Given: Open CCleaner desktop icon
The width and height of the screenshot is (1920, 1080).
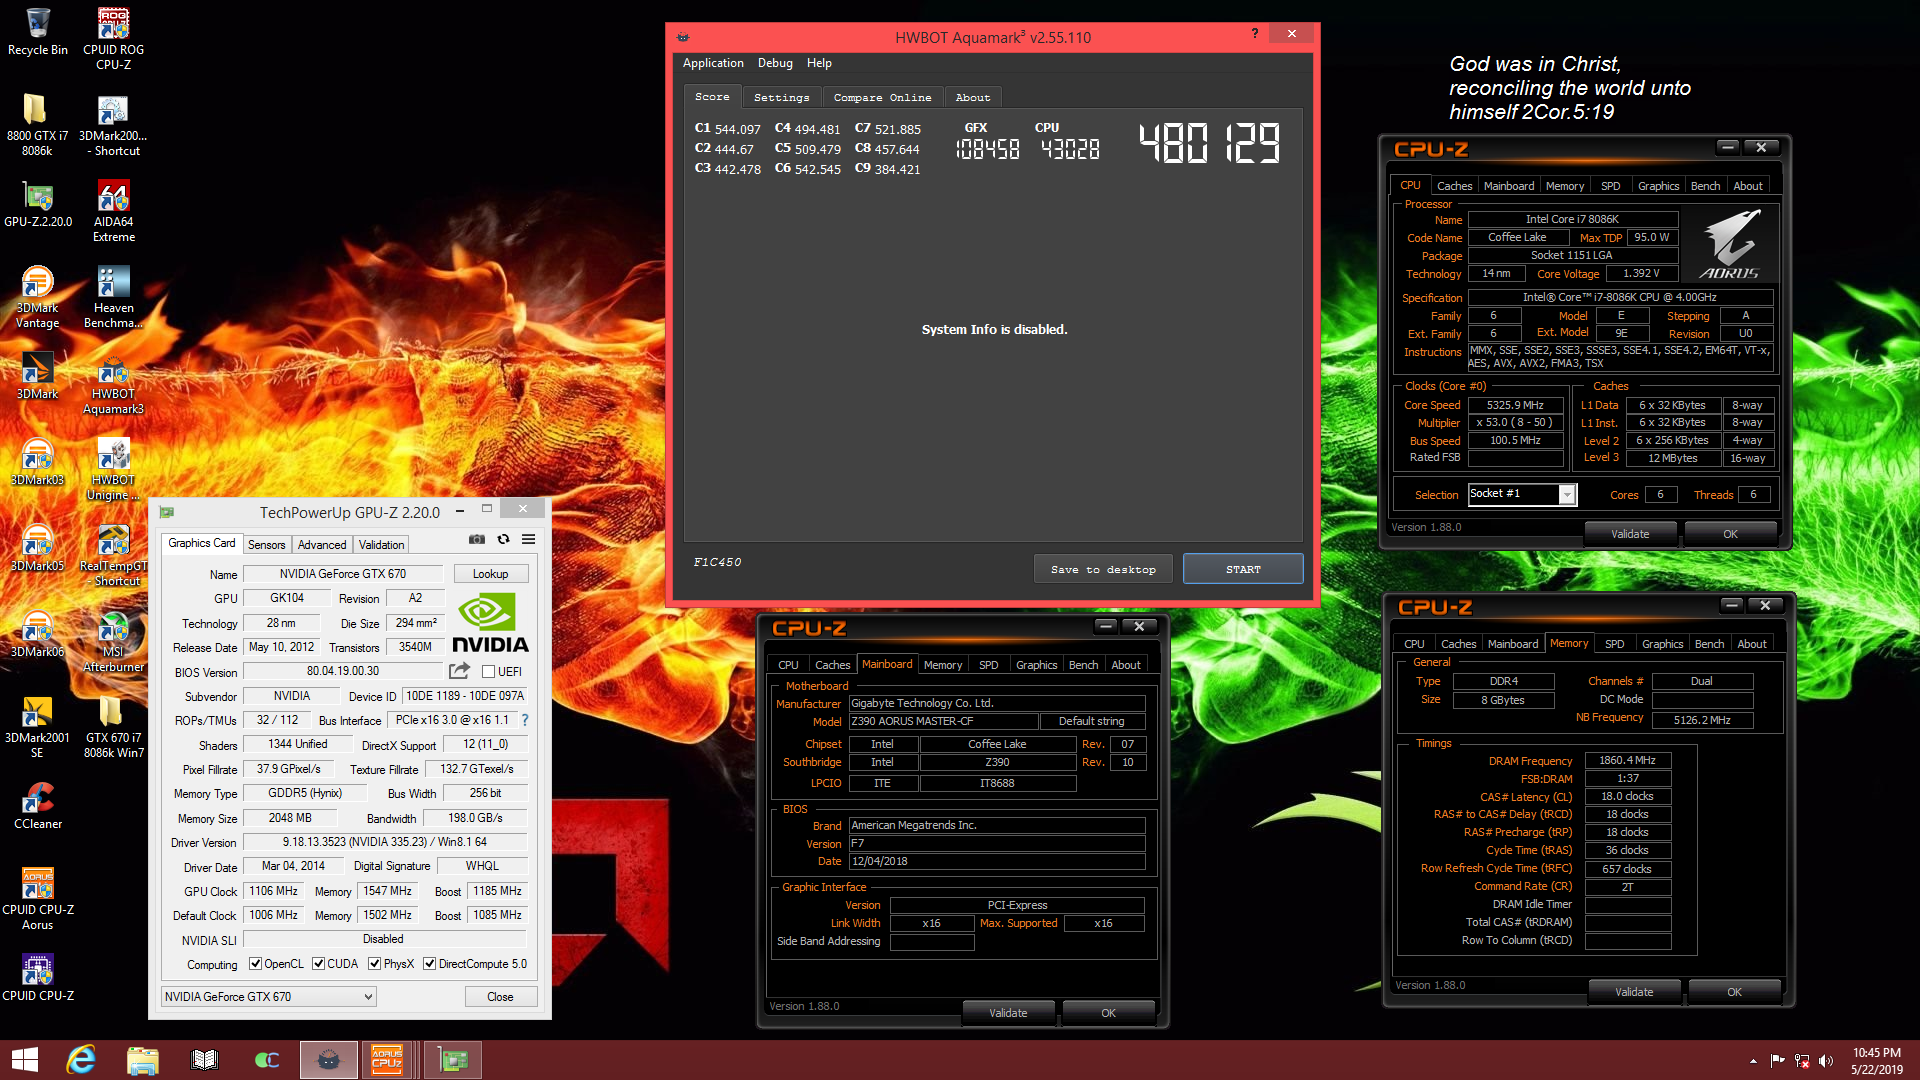Looking at the screenshot, I should point(37,806).
